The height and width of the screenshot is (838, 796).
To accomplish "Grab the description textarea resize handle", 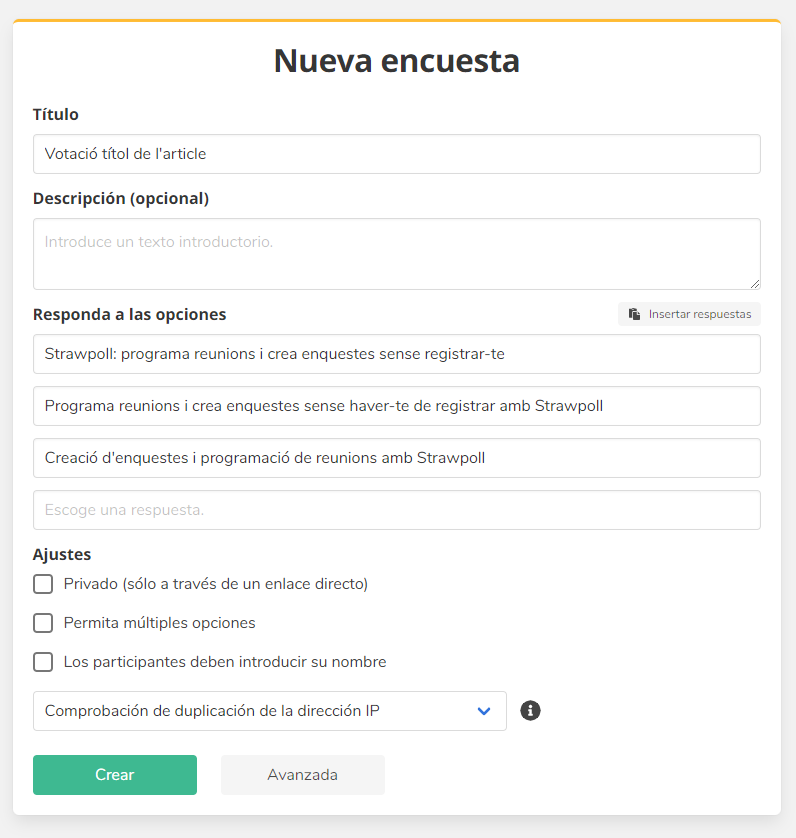I will 754,283.
